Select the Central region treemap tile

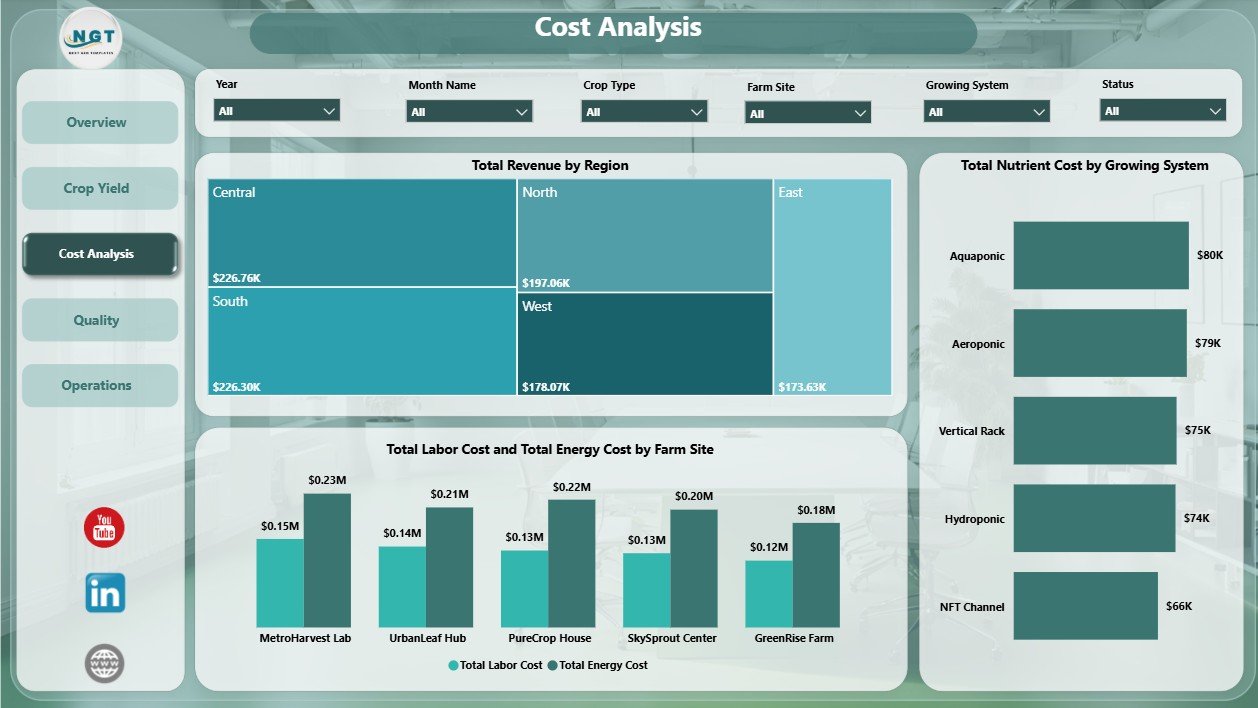pos(362,233)
